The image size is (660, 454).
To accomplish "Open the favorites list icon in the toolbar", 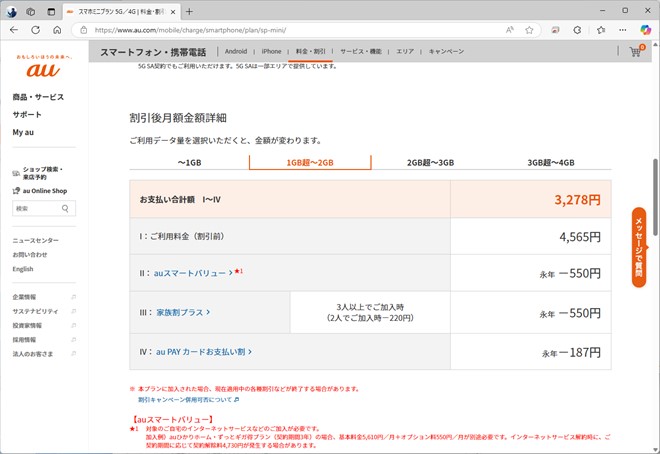I will 601,30.
